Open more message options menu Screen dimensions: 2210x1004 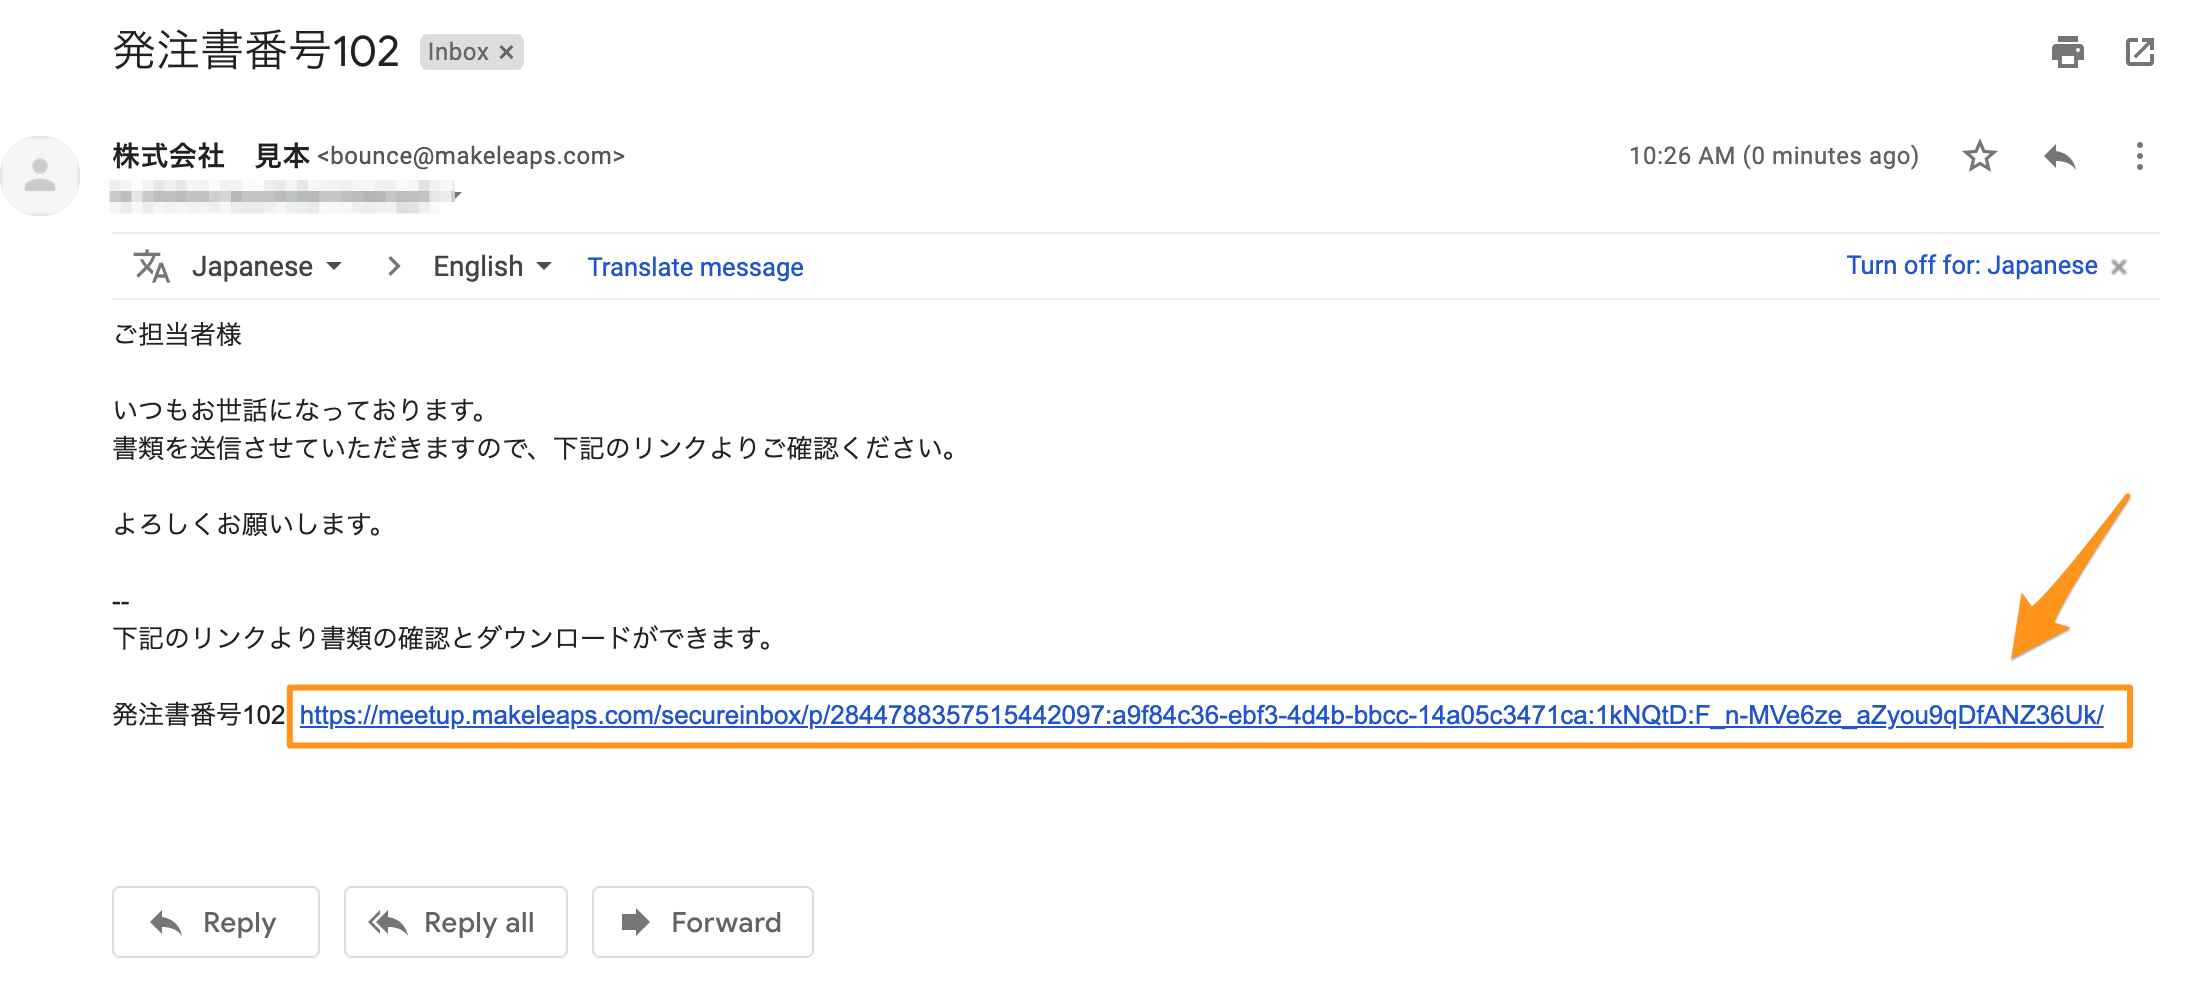(2140, 156)
